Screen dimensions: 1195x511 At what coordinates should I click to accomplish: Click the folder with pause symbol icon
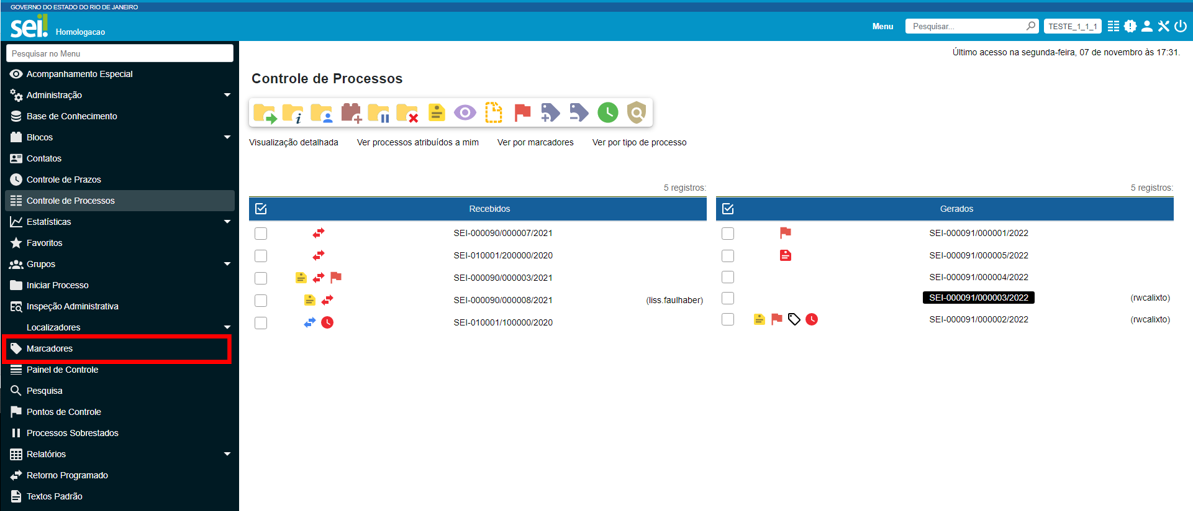click(x=379, y=113)
